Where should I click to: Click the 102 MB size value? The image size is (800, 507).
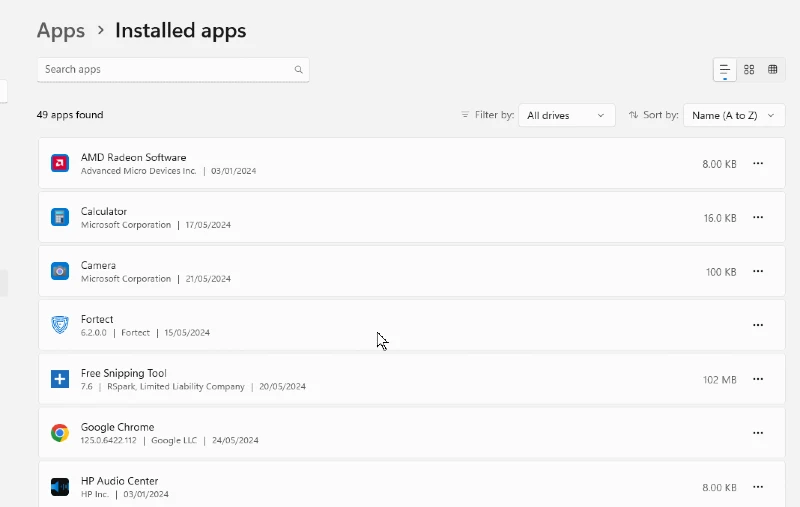719,380
